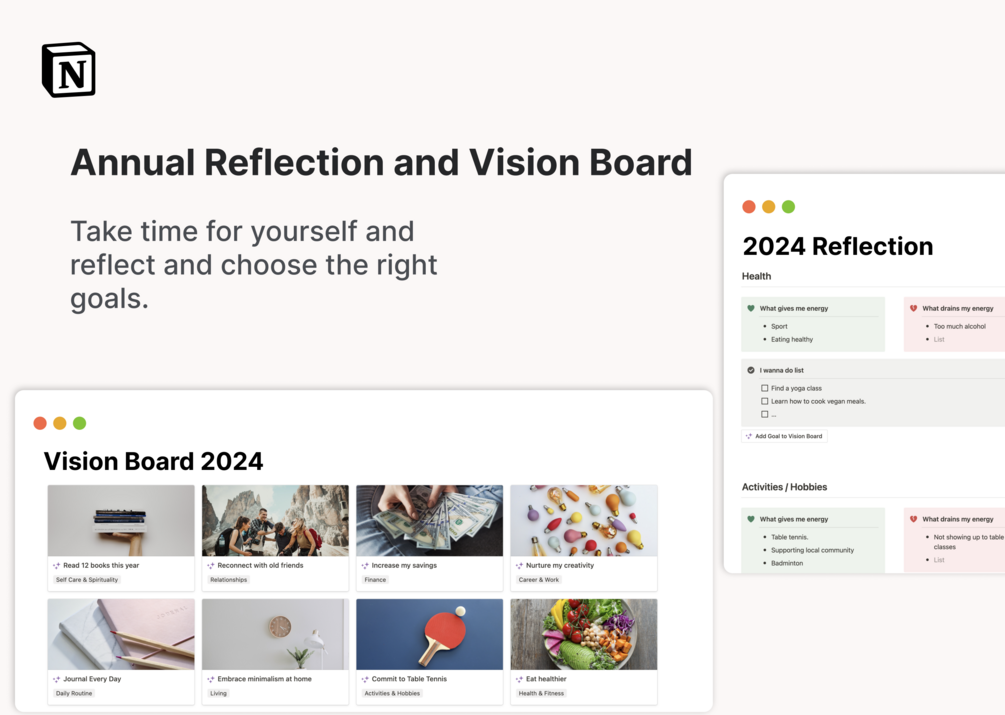Click the Add Goal to Vision Board button
This screenshot has height=715, width=1005.
click(785, 436)
